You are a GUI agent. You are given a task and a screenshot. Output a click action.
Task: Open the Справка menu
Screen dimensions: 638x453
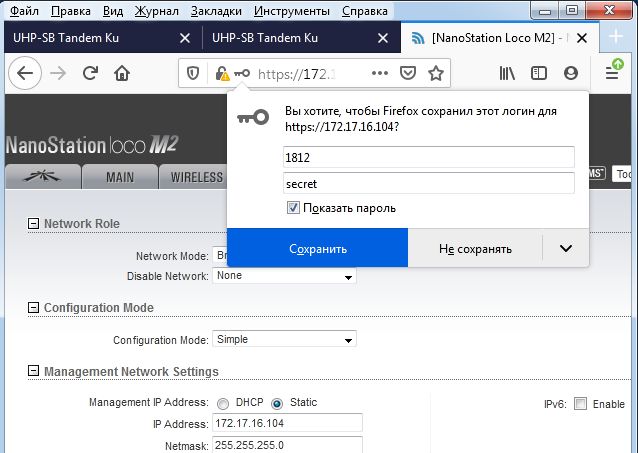click(x=365, y=11)
